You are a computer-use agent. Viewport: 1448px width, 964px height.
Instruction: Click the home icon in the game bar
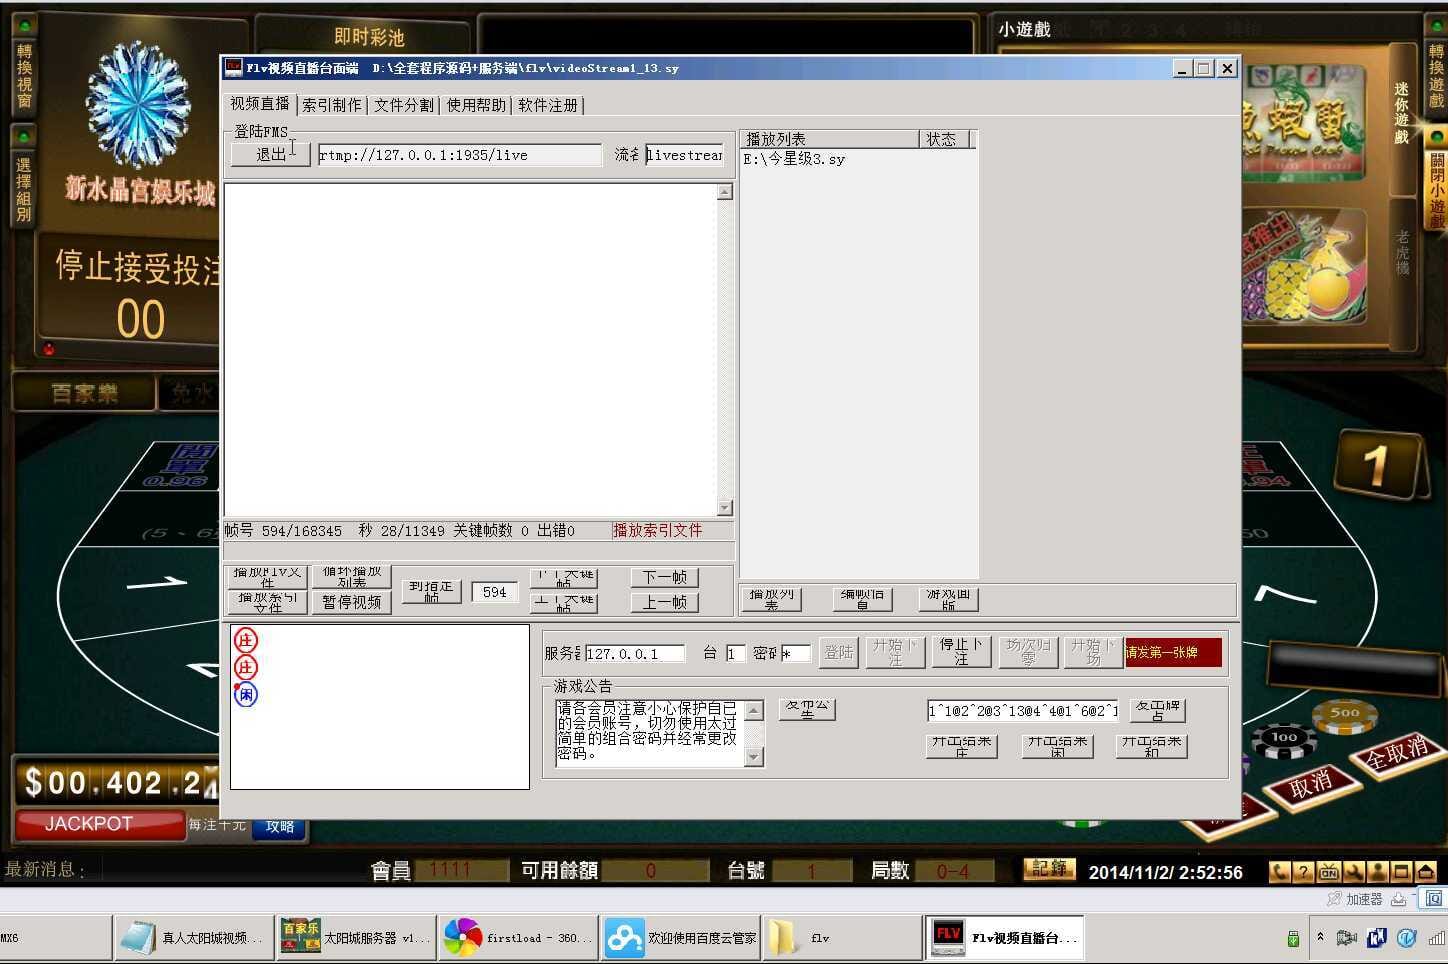(1426, 872)
